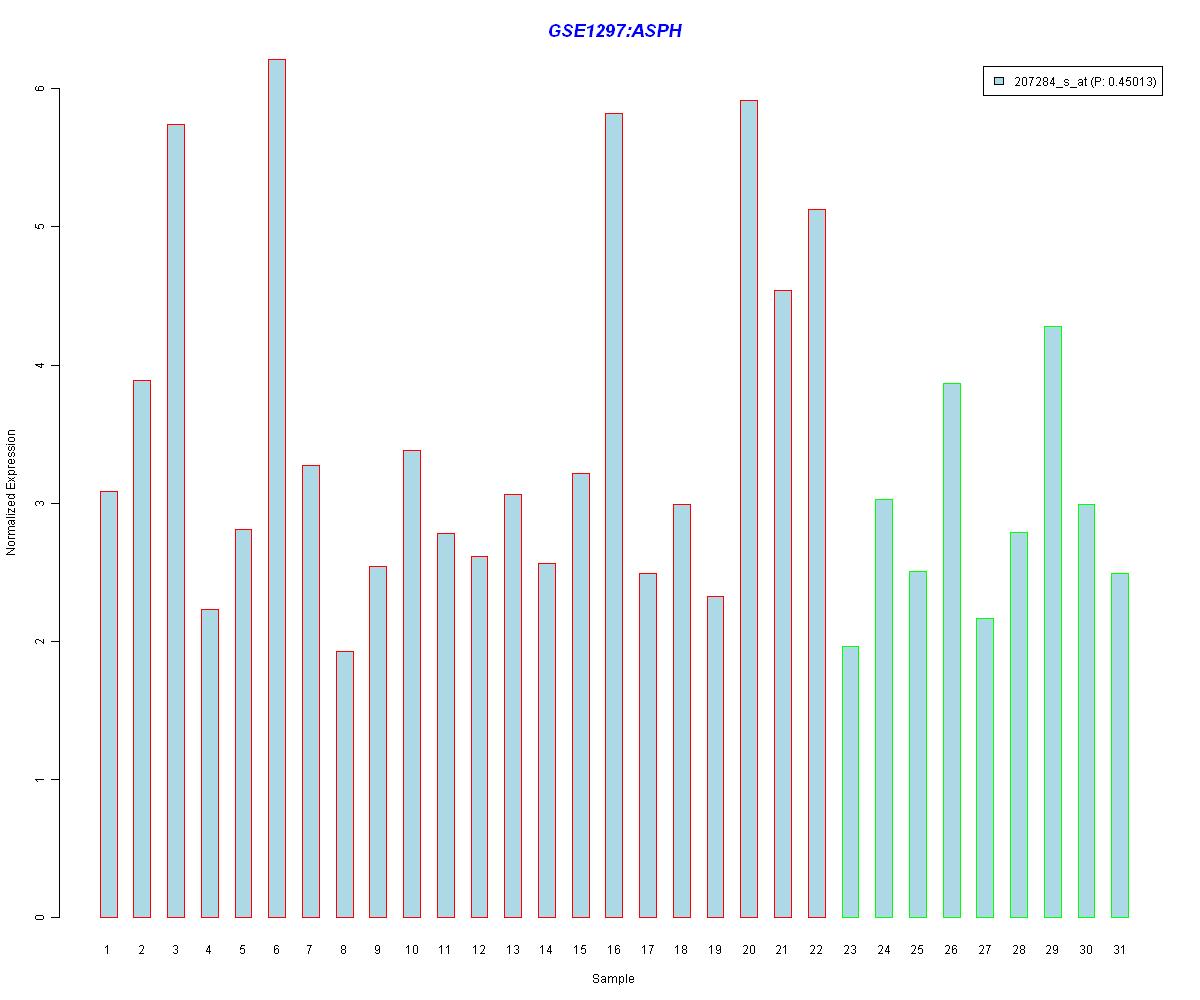Click y-axis tick label 6
The image size is (1200, 1000).
[x=41, y=89]
